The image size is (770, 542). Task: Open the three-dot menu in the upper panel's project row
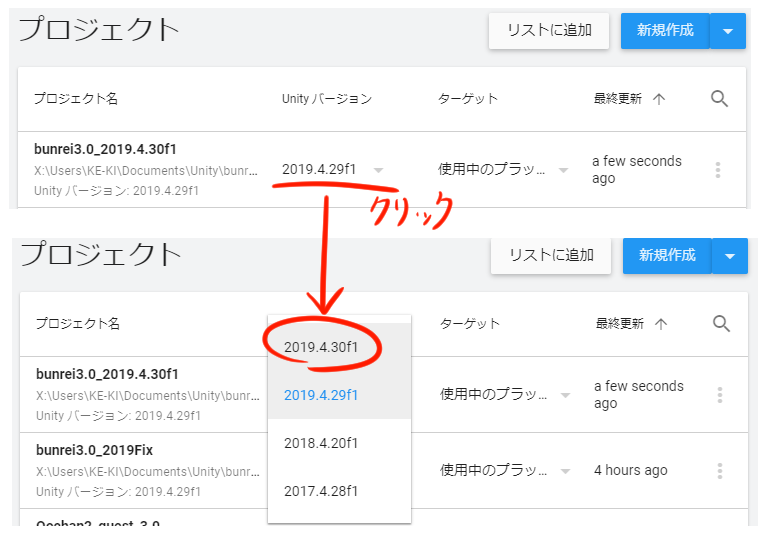tap(717, 170)
